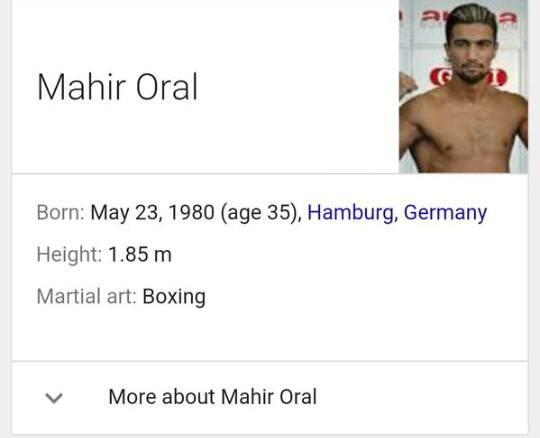The width and height of the screenshot is (540, 438).
Task: Click the Martial art label
Action: pos(87,296)
